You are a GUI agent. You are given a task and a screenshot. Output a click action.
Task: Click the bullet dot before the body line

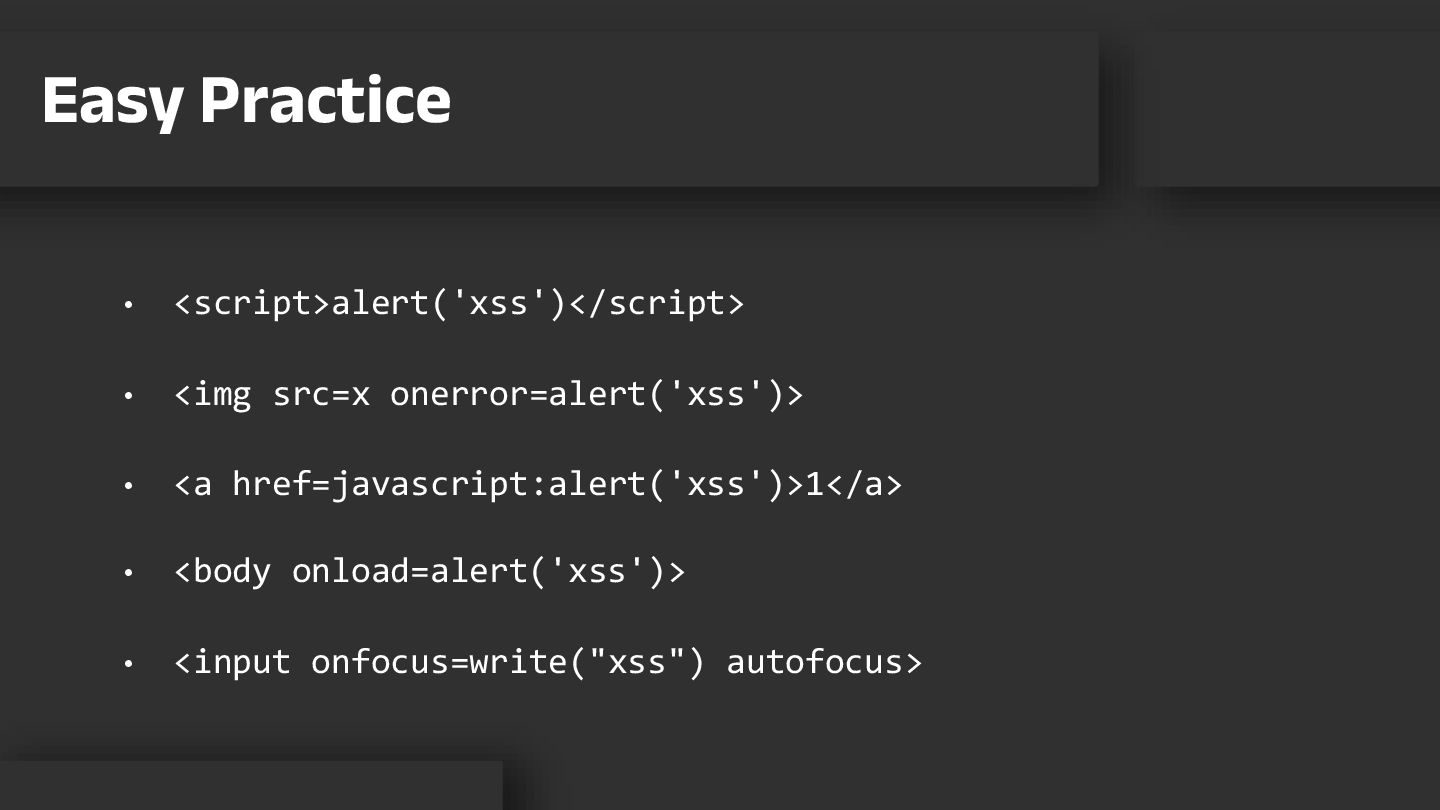[x=128, y=574]
